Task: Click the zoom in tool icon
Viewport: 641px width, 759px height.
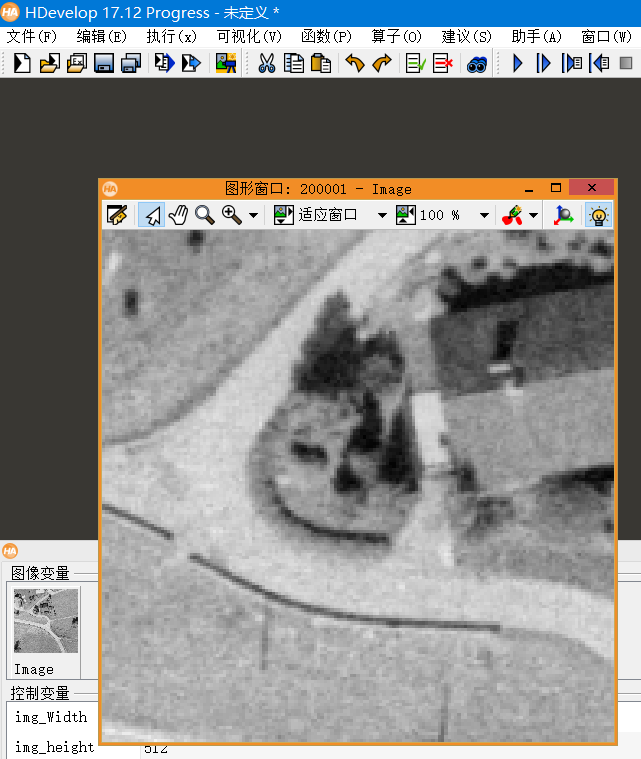Action: click(232, 215)
